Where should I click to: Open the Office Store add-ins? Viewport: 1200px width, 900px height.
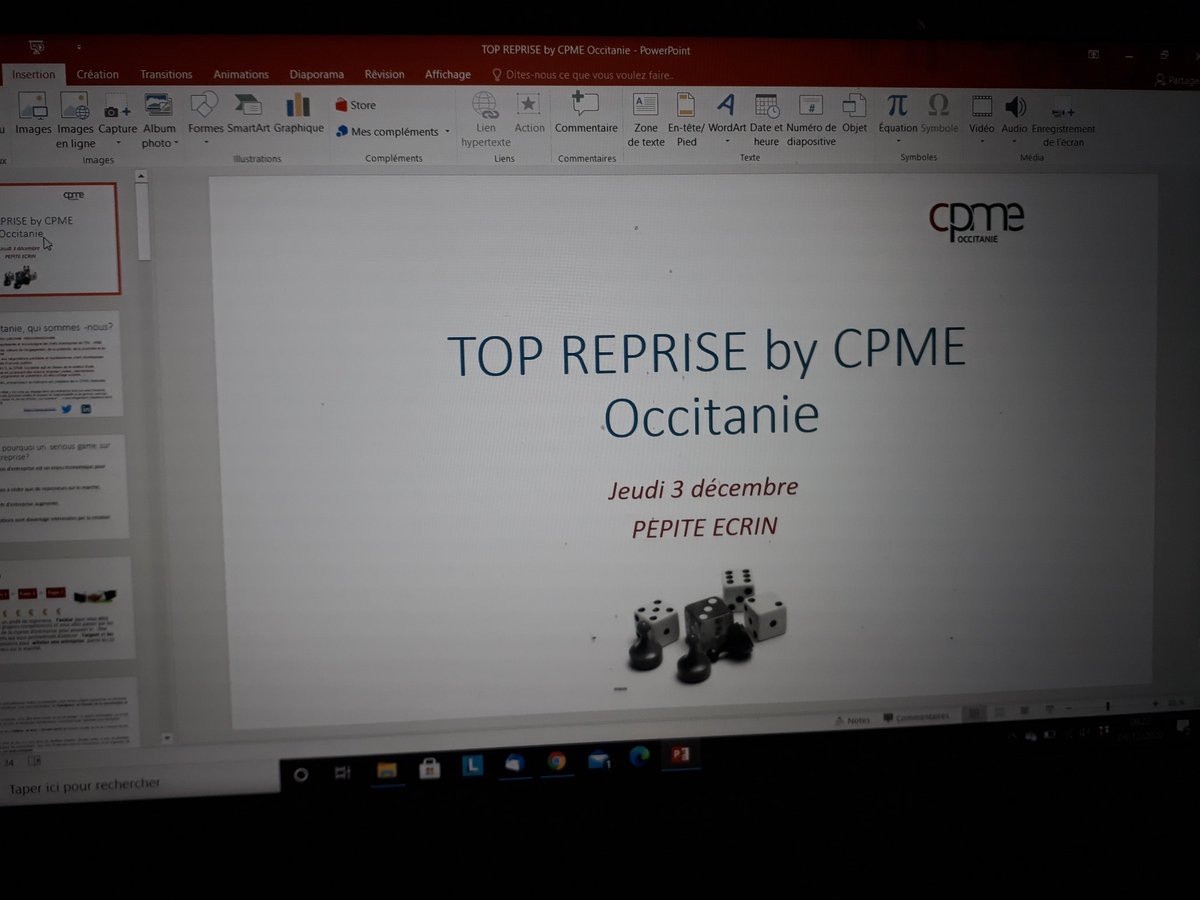[355, 105]
